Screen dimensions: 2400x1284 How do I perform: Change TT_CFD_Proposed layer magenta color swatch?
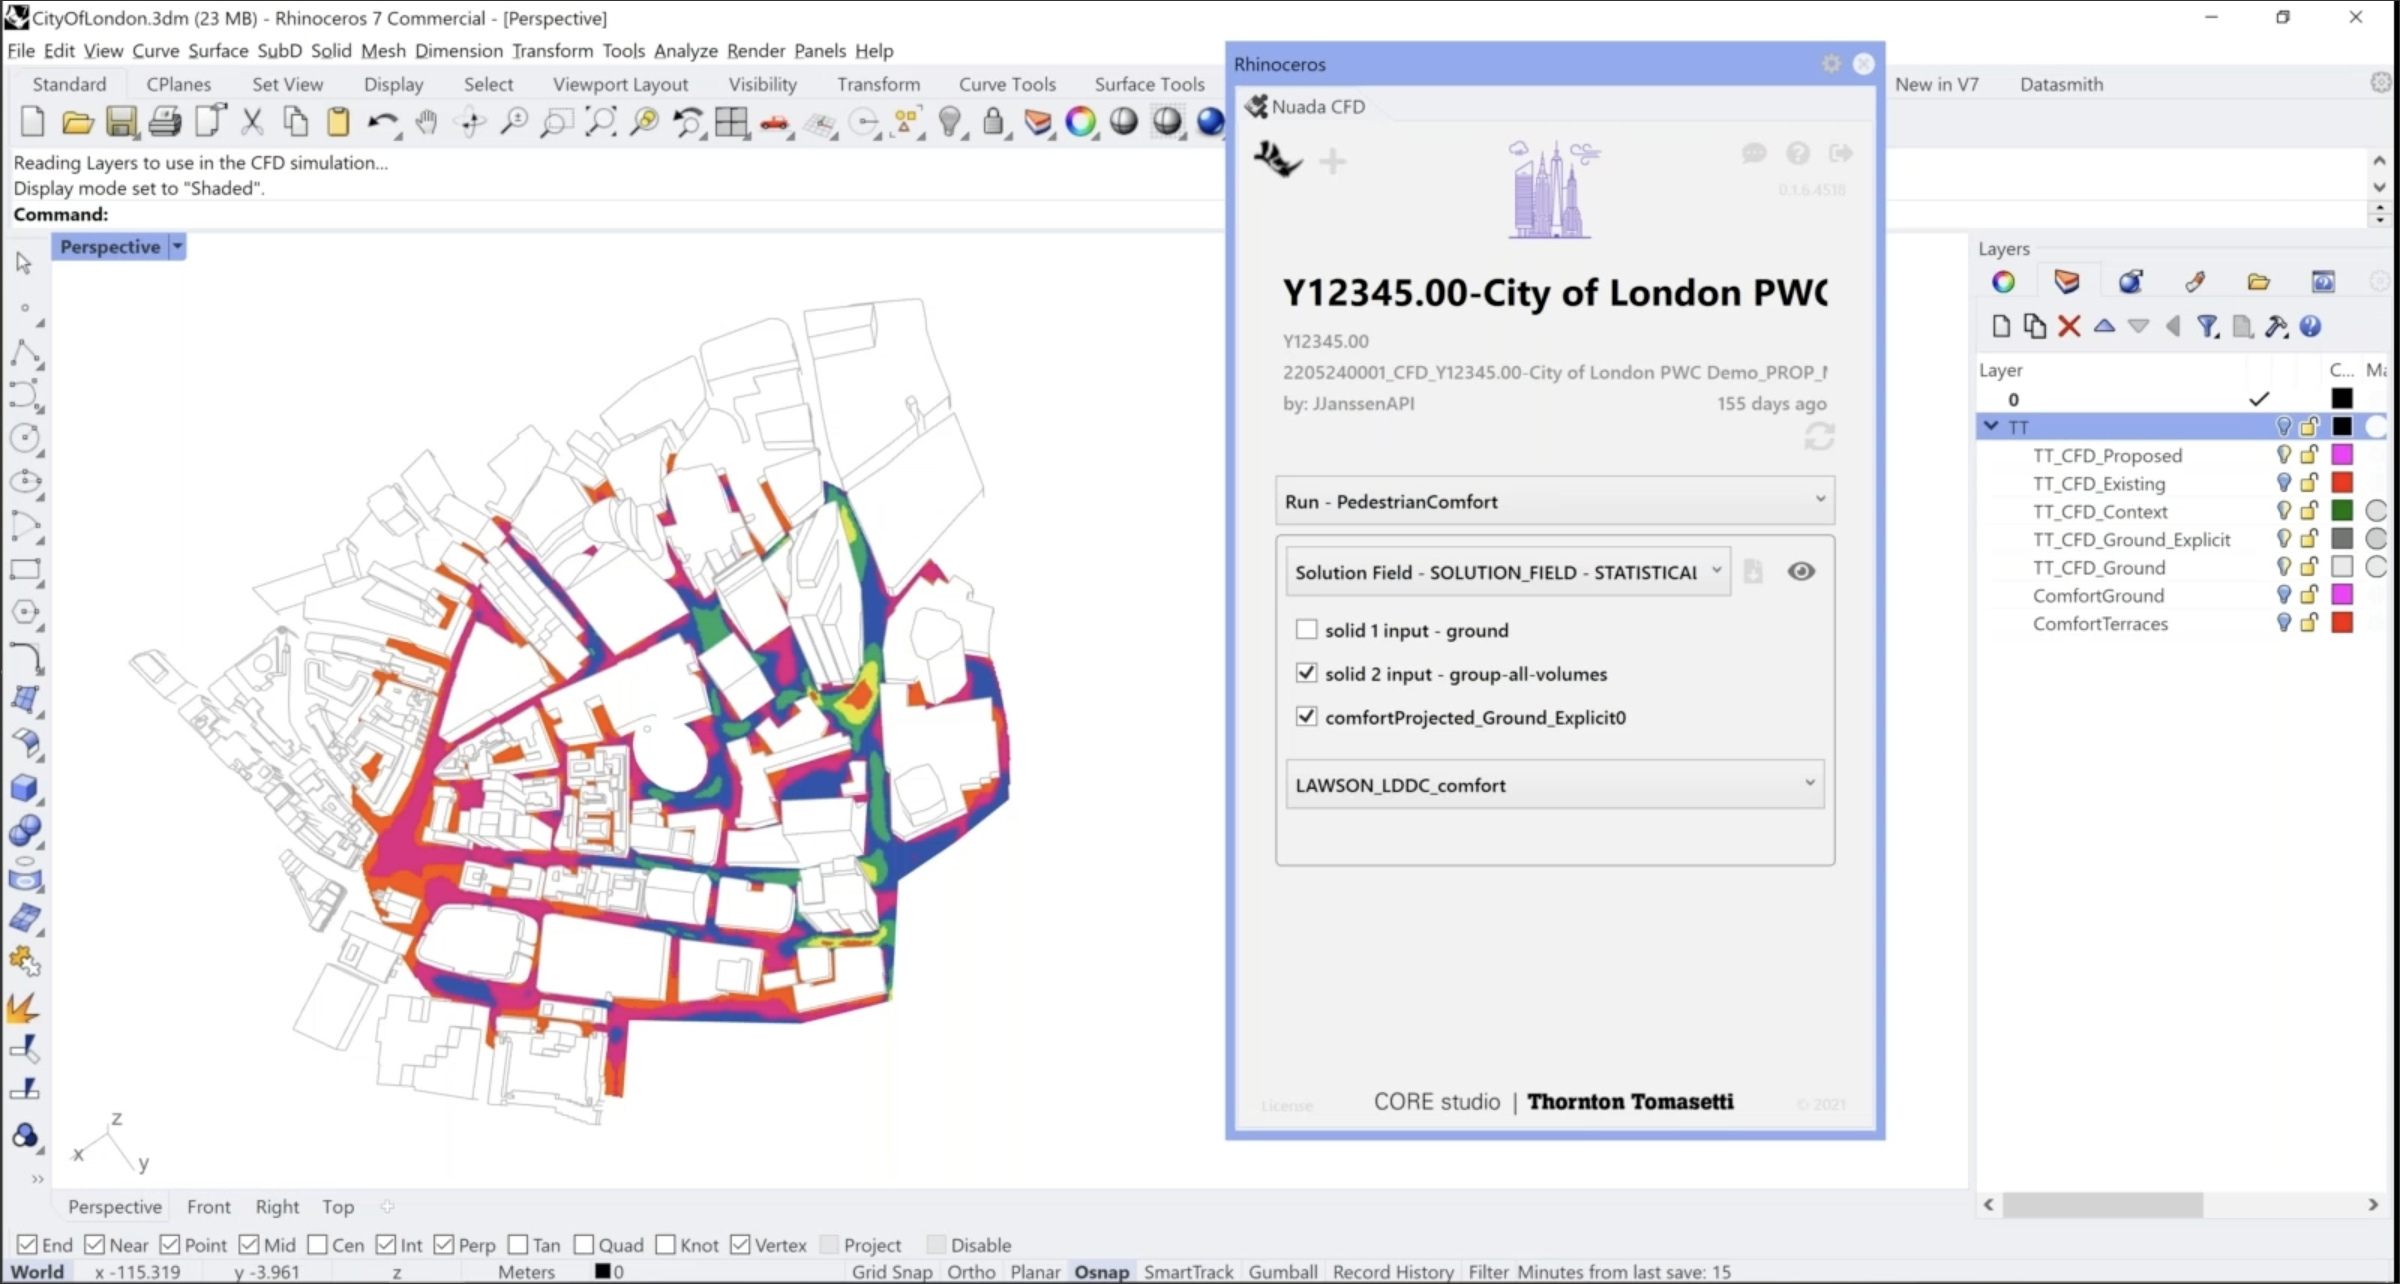pos(2342,455)
